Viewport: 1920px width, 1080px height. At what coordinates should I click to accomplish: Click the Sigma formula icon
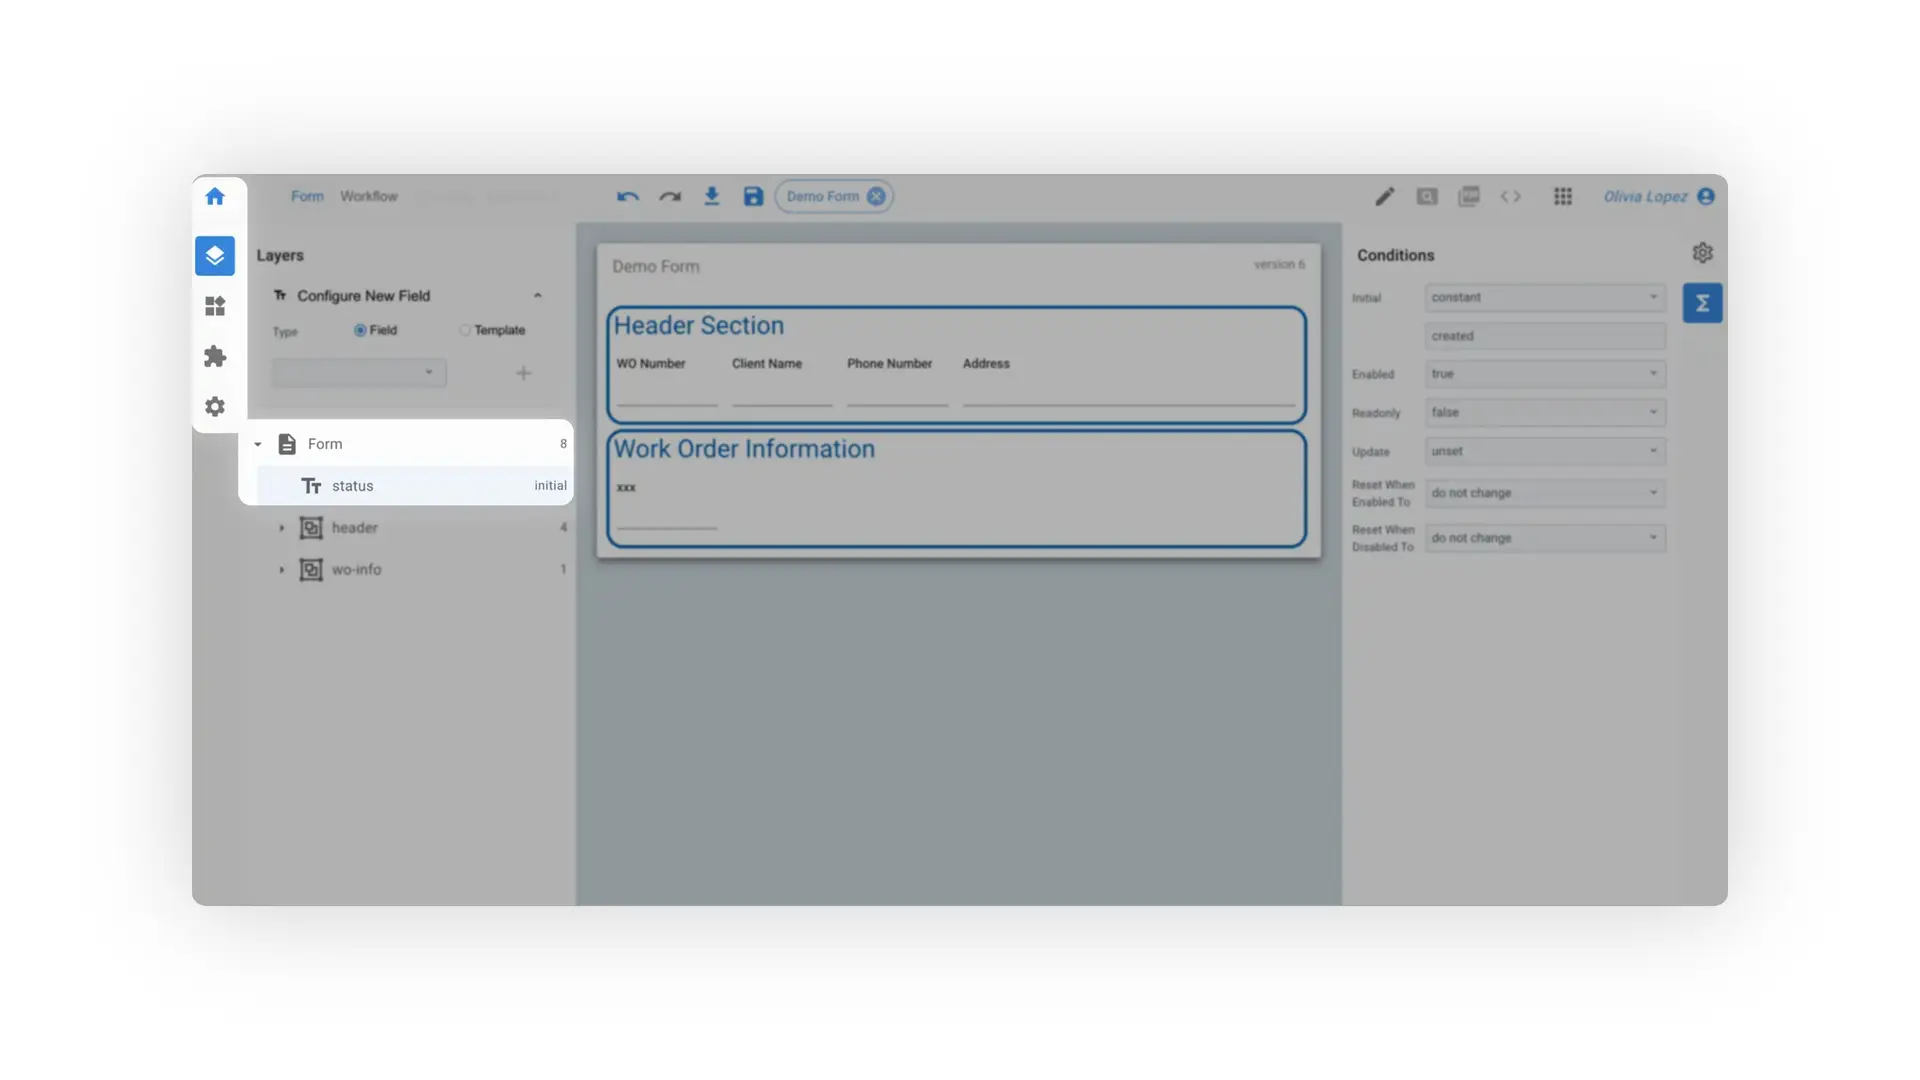[1702, 302]
